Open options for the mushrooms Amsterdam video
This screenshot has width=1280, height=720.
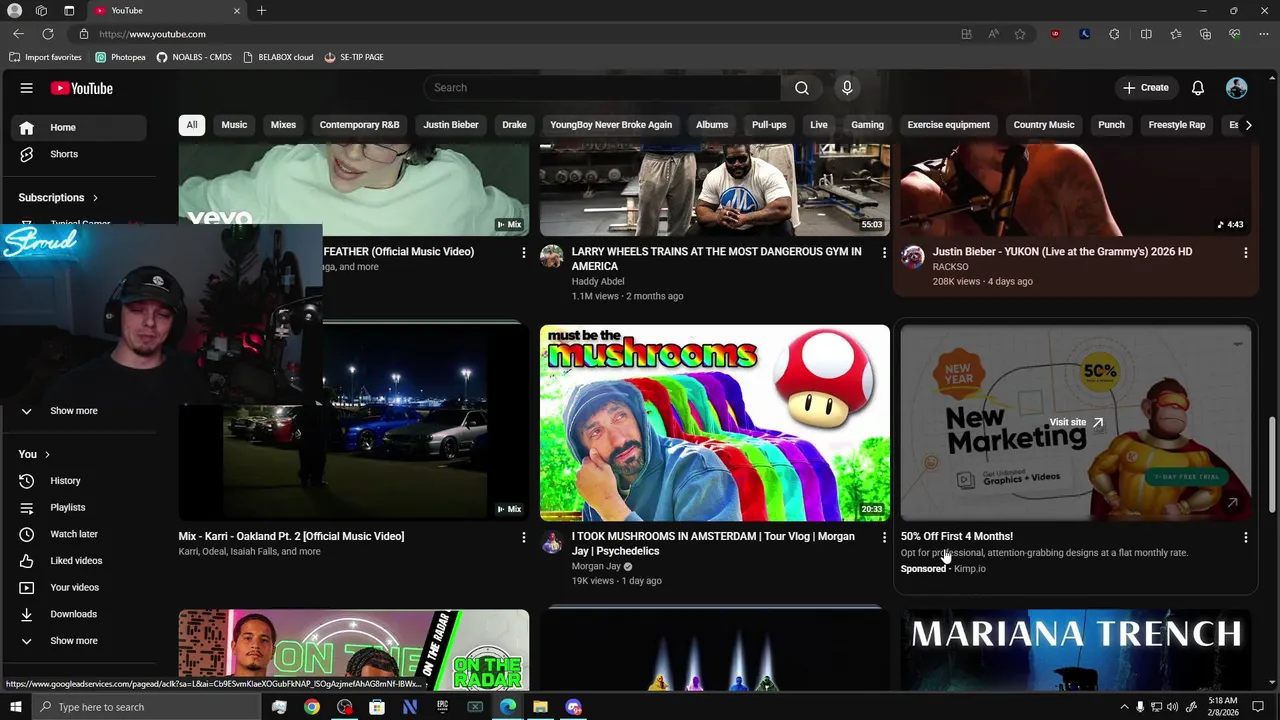[x=884, y=538]
